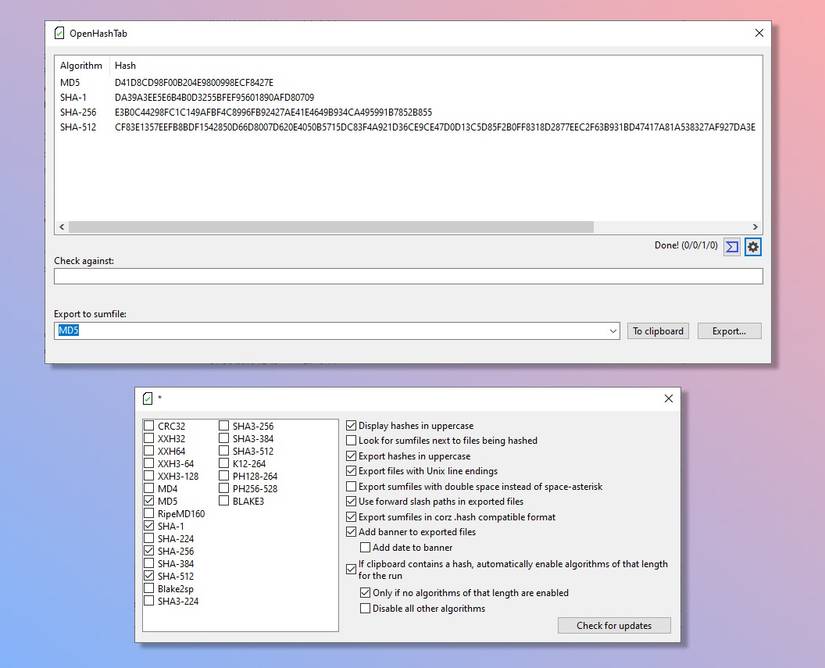Copy hashes with the To clipboard button
This screenshot has width=825, height=668.
[x=657, y=331]
